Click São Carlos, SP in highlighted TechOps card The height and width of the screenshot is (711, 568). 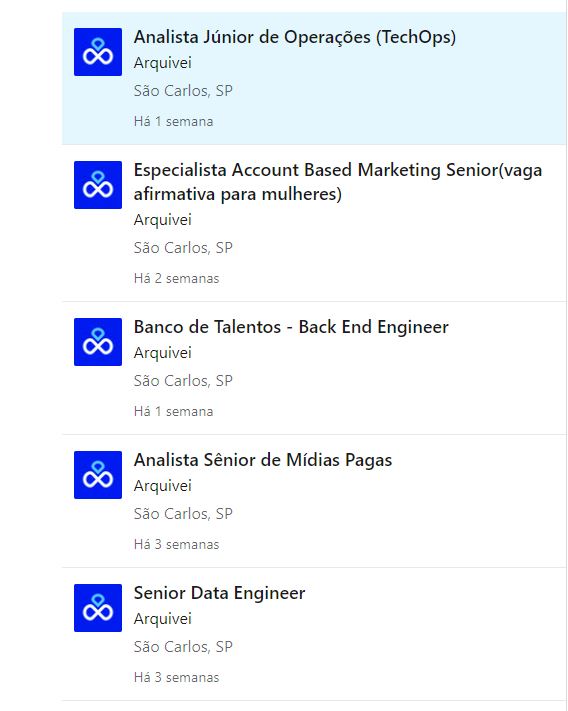pyautogui.click(x=183, y=91)
